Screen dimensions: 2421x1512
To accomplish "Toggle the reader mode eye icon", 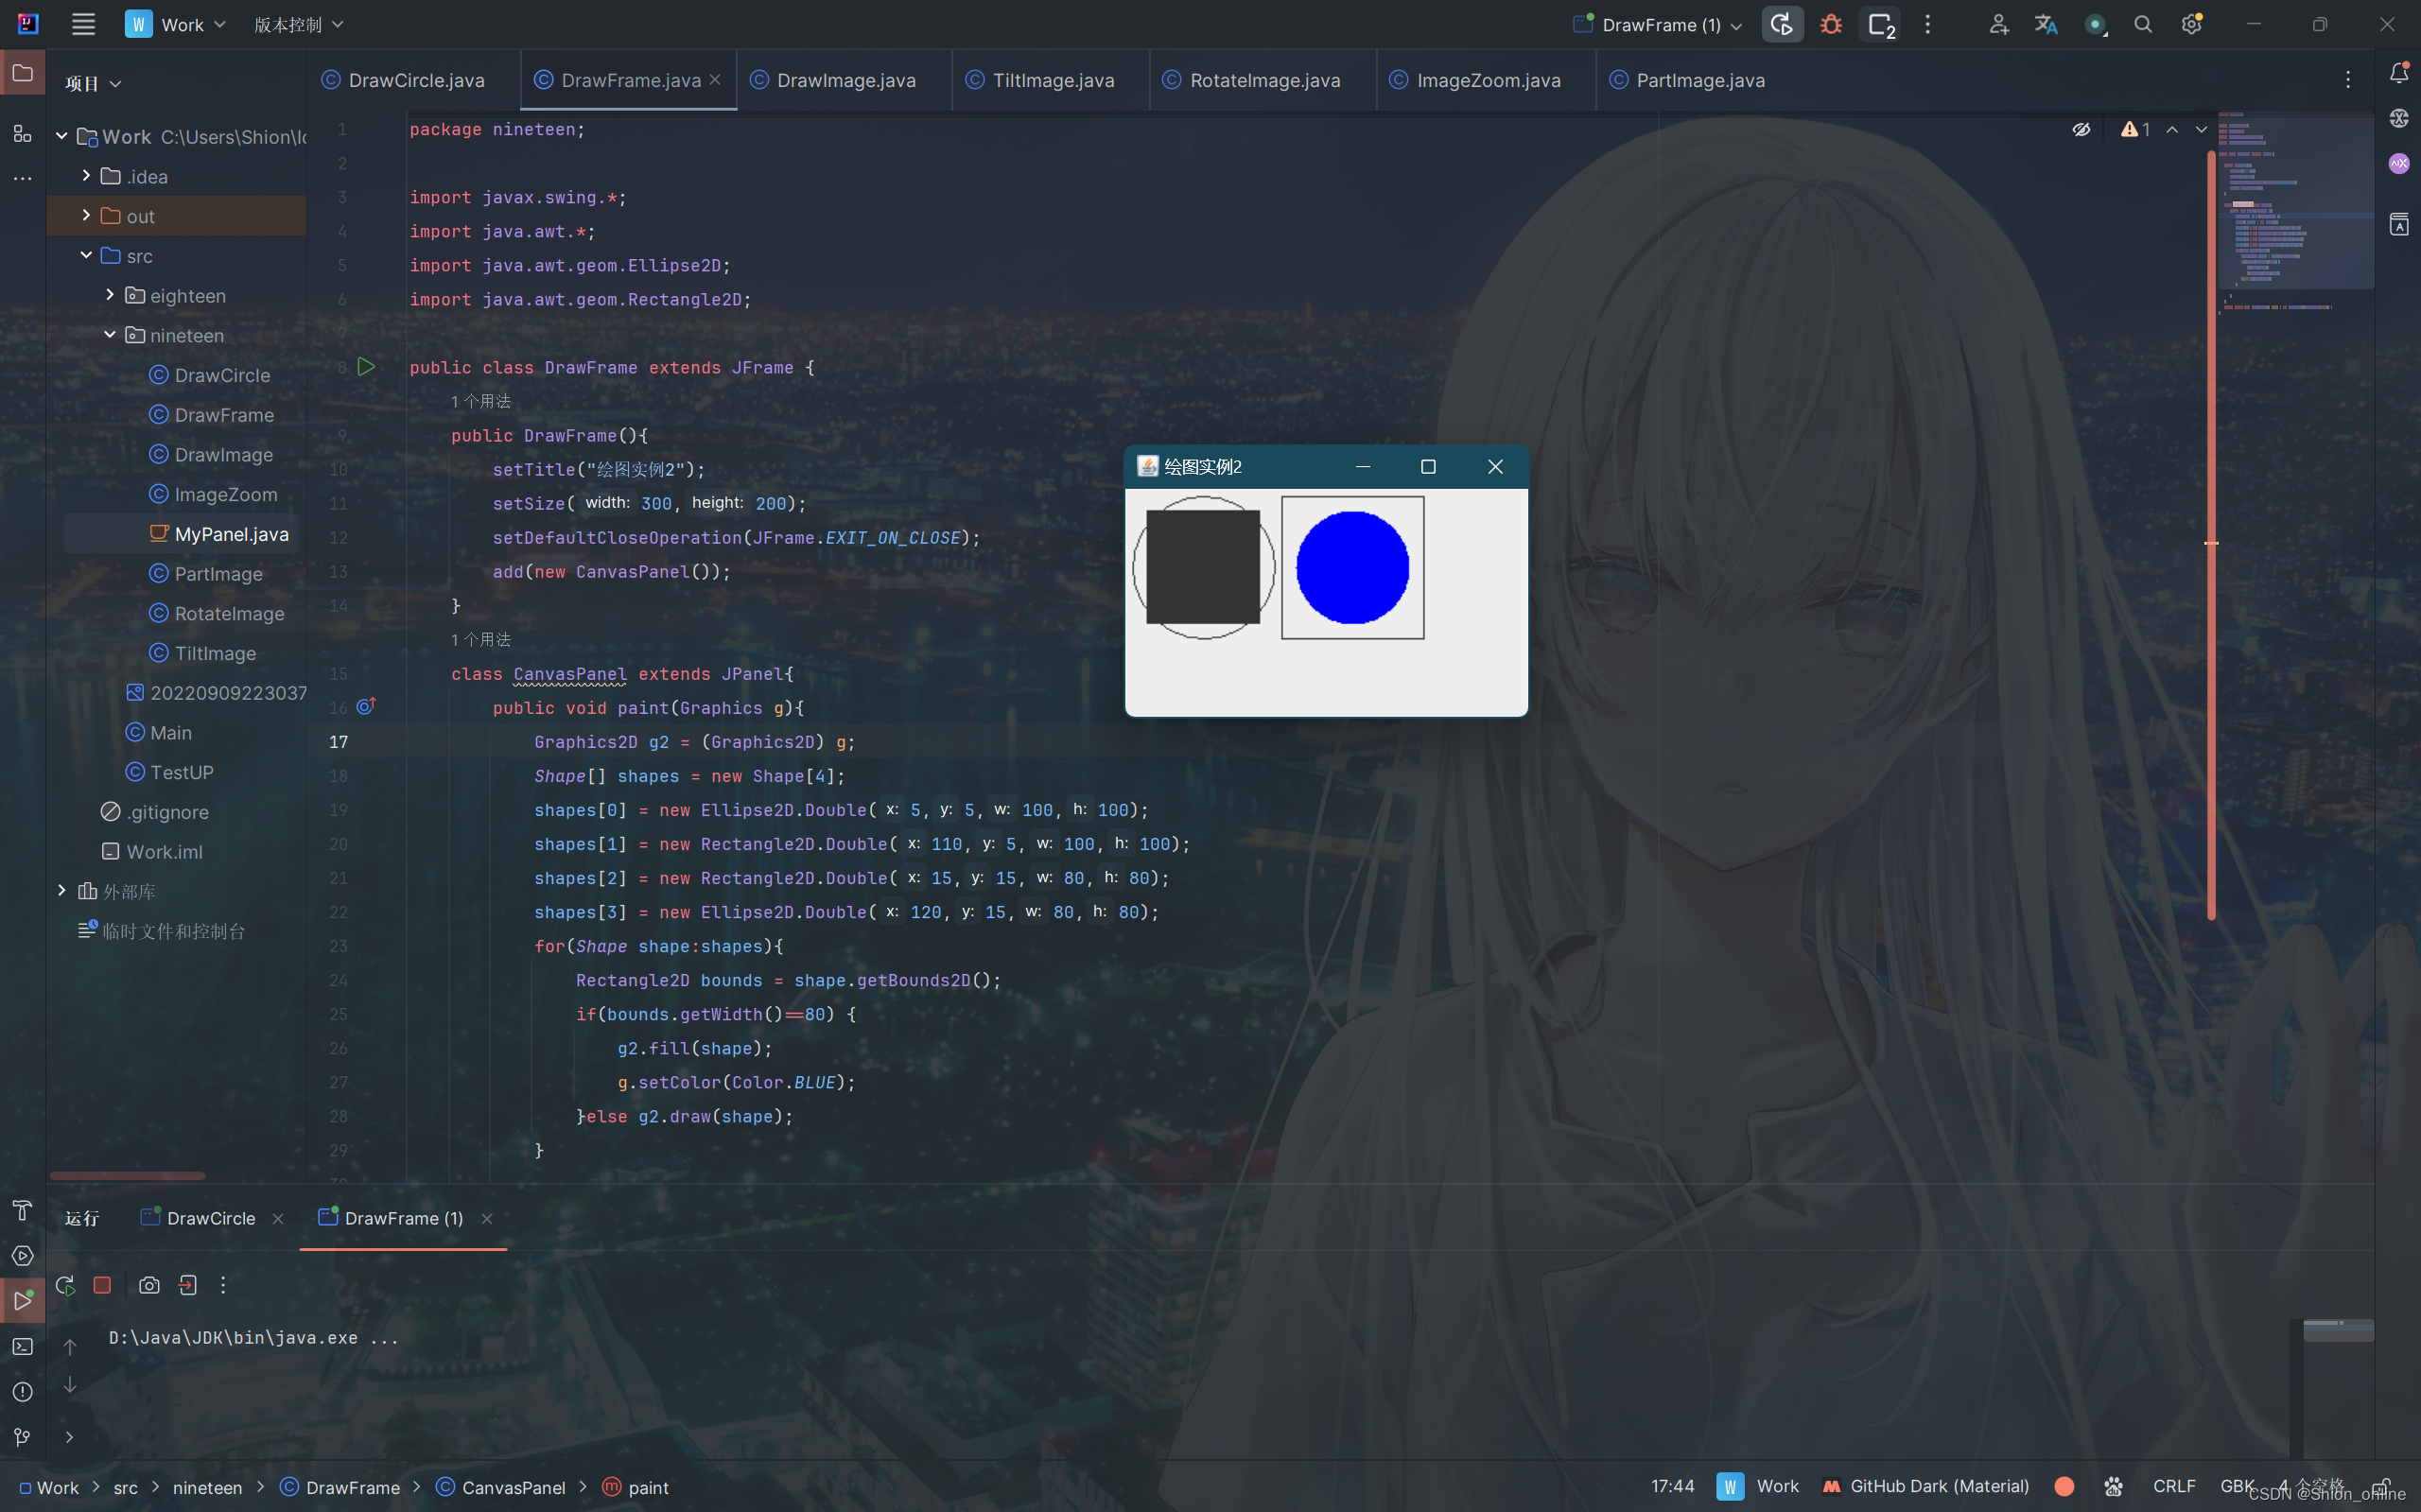I will 2081,130.
